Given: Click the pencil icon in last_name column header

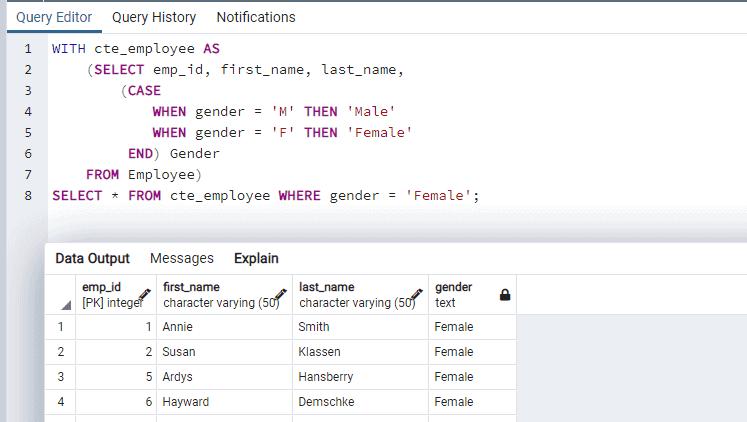Looking at the screenshot, I should coord(417,295).
